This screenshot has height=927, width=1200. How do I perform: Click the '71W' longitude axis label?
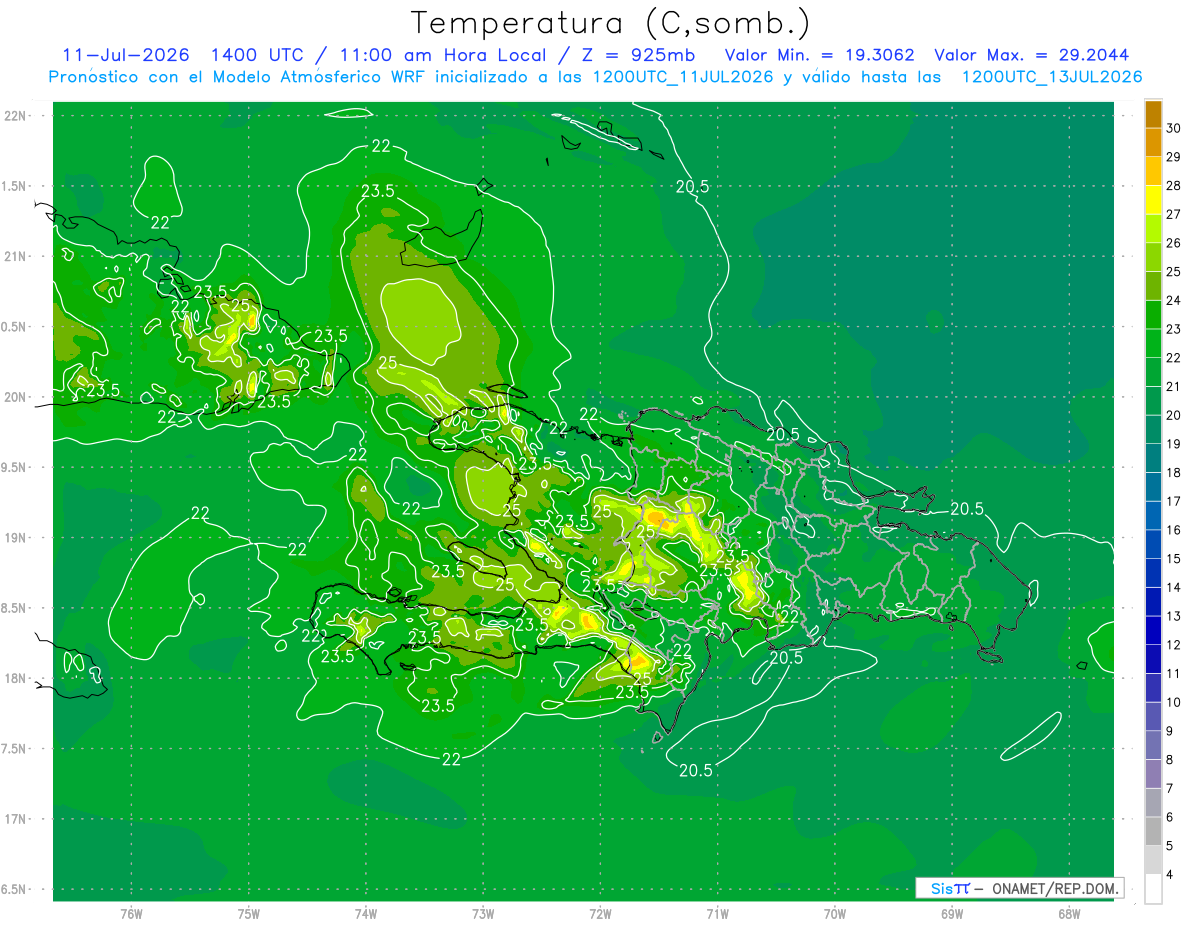(x=718, y=913)
